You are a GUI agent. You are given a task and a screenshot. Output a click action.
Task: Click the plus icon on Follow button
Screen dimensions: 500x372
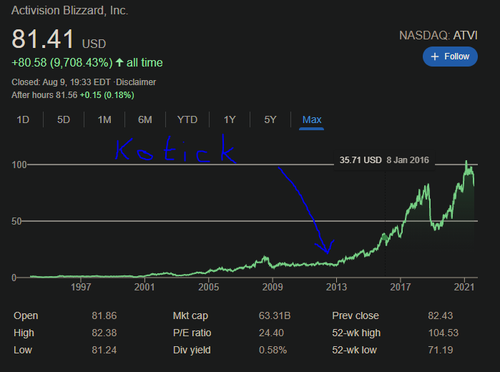tap(434, 57)
